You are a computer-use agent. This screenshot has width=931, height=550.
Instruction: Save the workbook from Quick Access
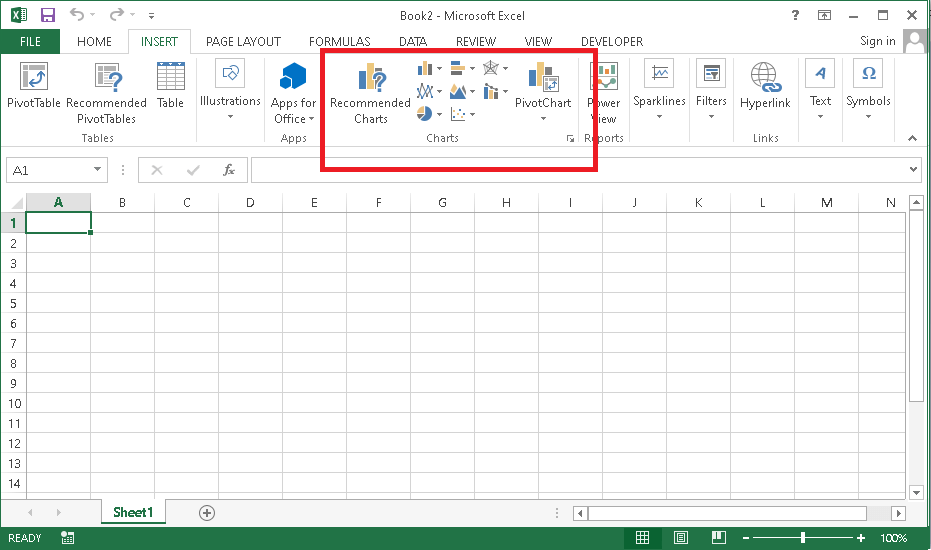[x=48, y=15]
